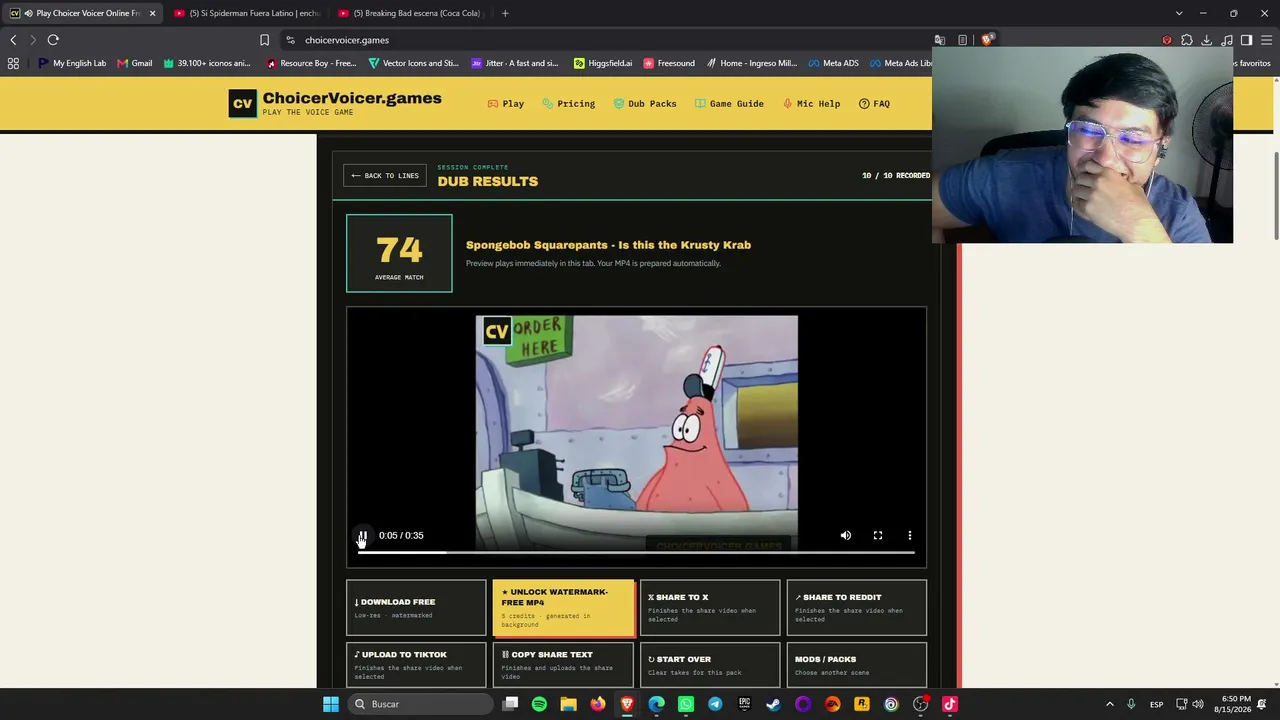The height and width of the screenshot is (720, 1280).
Task: Open Spotify from the taskbar
Action: coord(539,704)
